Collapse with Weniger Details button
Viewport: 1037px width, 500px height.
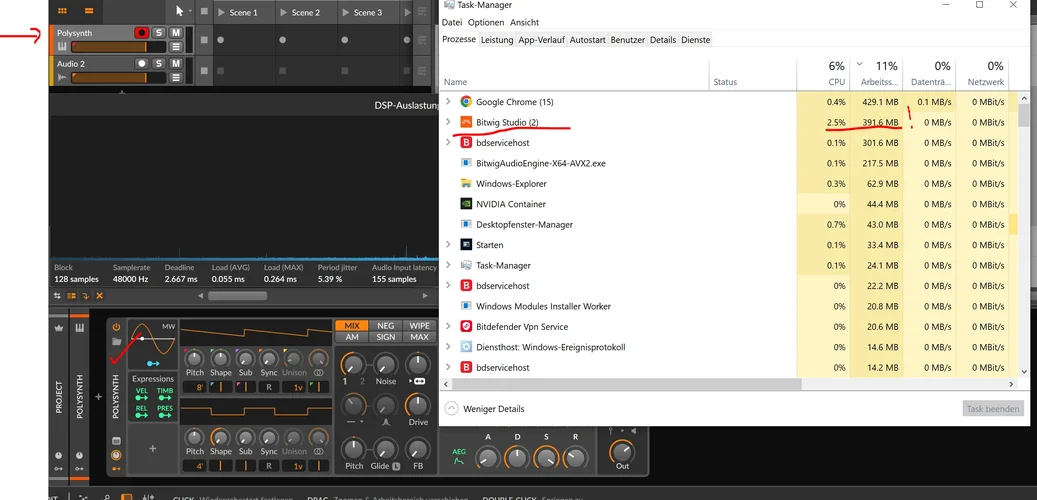pos(485,409)
